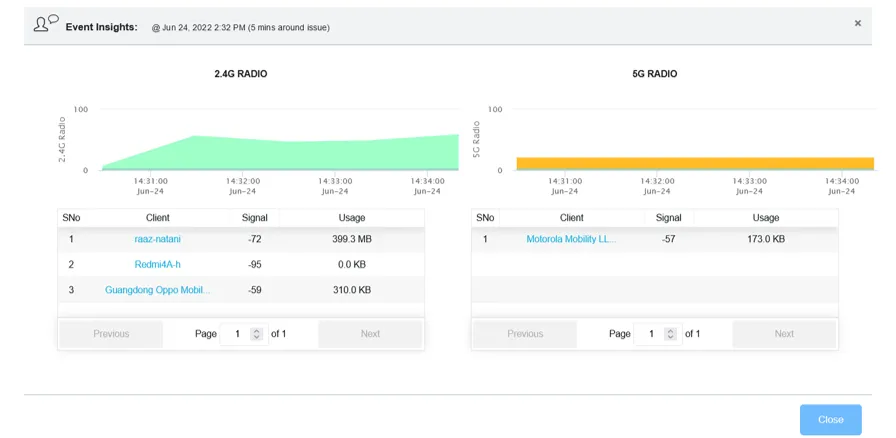The width and height of the screenshot is (896, 438).
Task: Select the 310.0 KB usage cell
Action: point(352,290)
